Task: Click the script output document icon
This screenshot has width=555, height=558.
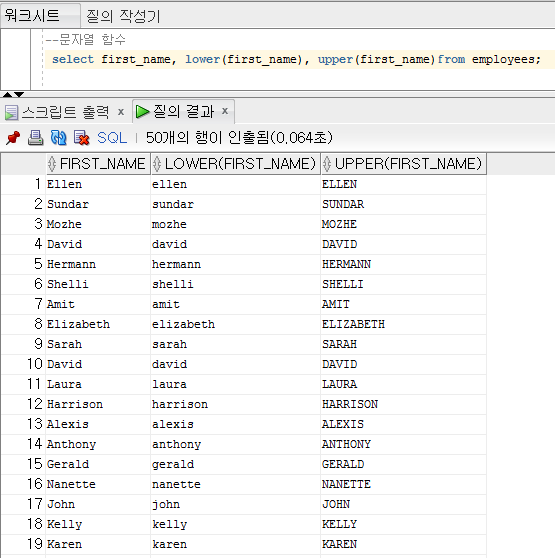Action: (11, 112)
